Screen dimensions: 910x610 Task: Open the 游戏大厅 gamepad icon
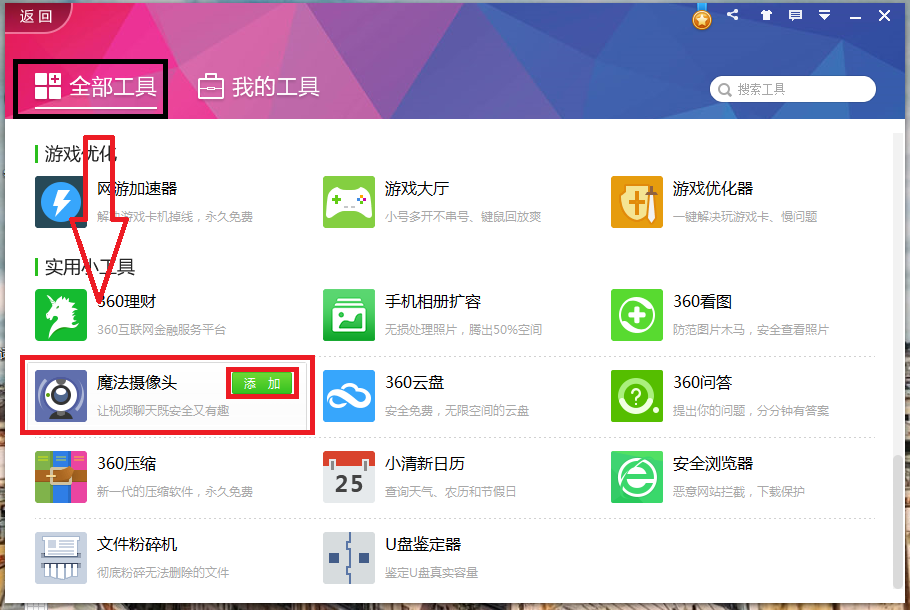pyautogui.click(x=349, y=202)
